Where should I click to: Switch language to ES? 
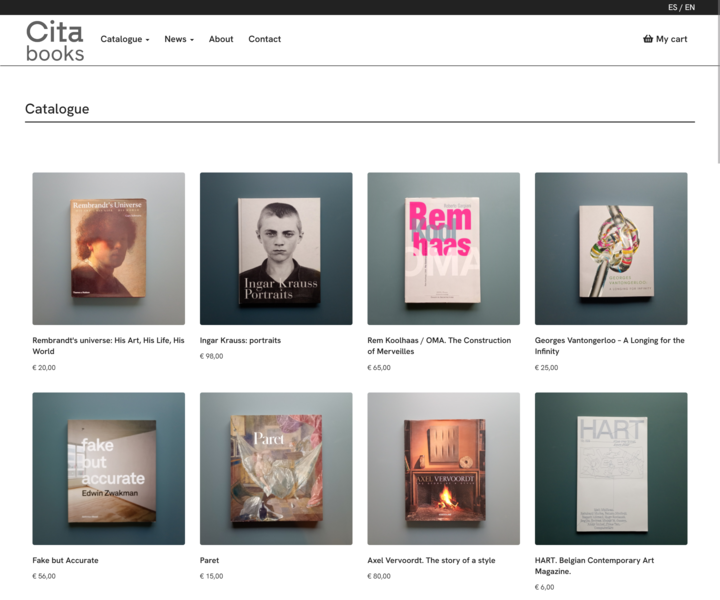click(x=673, y=7)
